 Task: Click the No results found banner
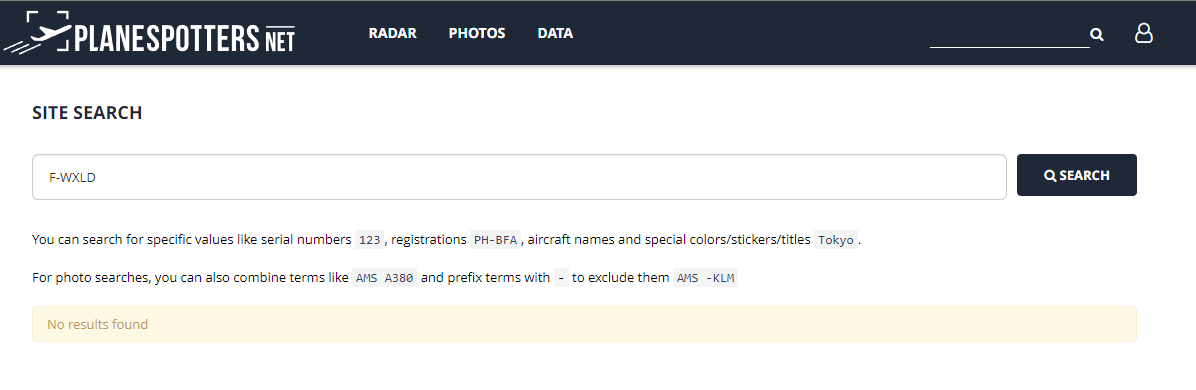coord(584,324)
